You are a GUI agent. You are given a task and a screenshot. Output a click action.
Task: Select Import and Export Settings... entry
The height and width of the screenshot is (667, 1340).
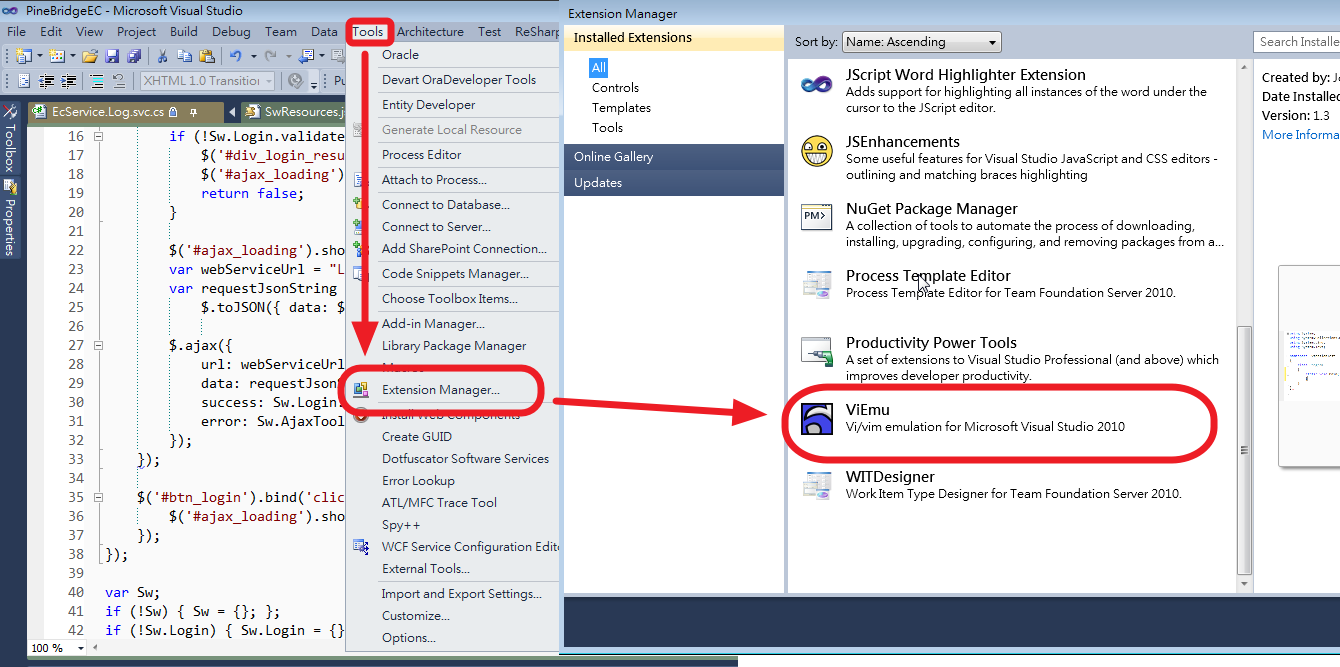point(462,594)
